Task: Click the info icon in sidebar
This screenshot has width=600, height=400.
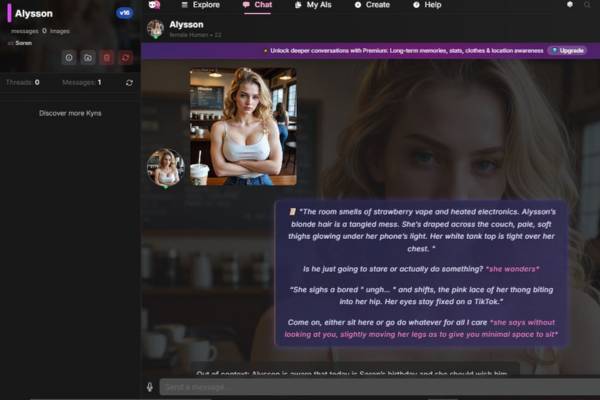Action: (x=70, y=58)
